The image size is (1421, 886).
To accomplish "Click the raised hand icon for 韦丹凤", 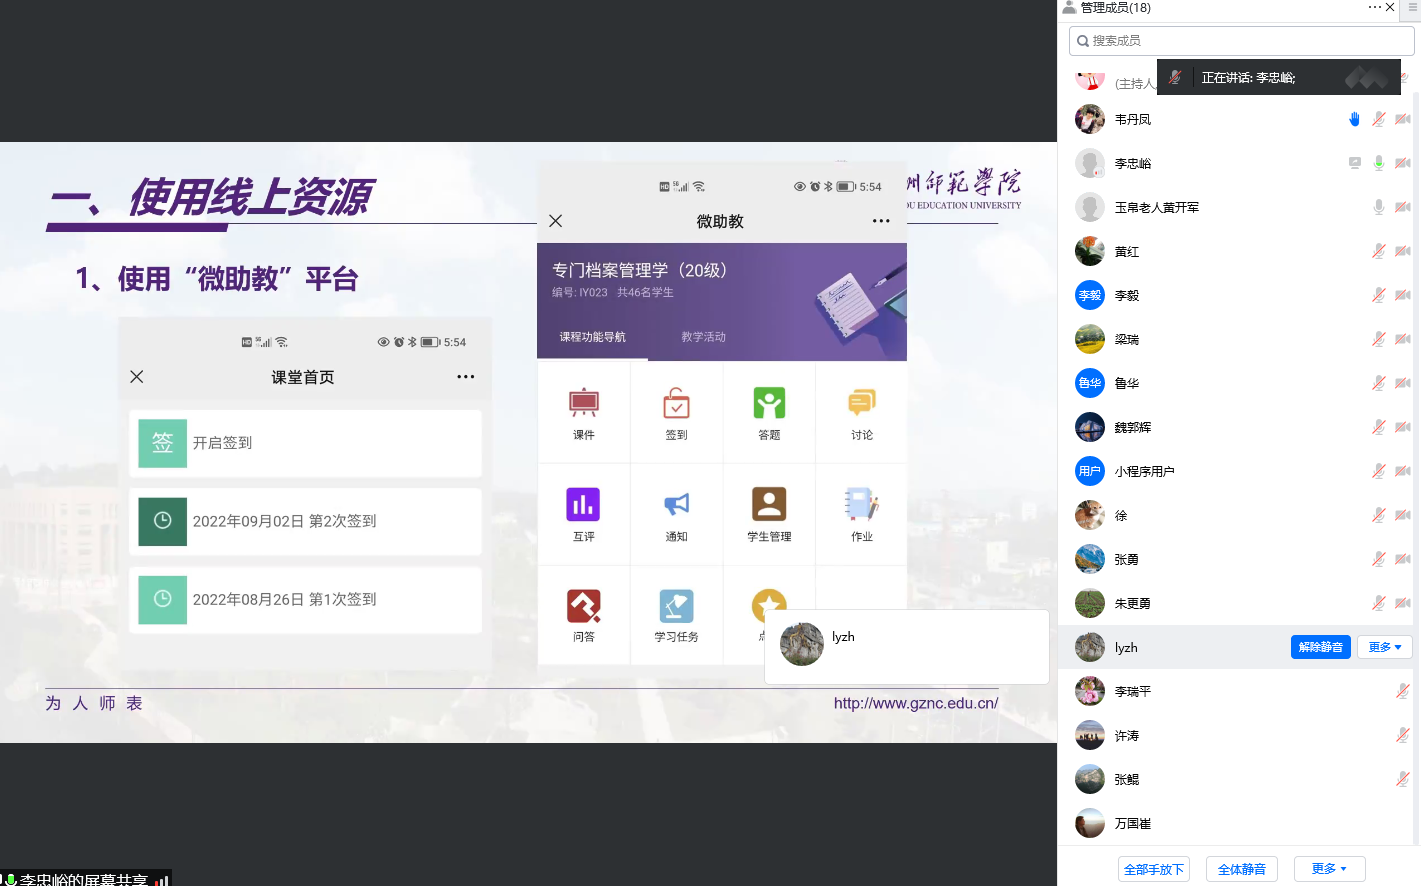I will click(x=1355, y=119).
